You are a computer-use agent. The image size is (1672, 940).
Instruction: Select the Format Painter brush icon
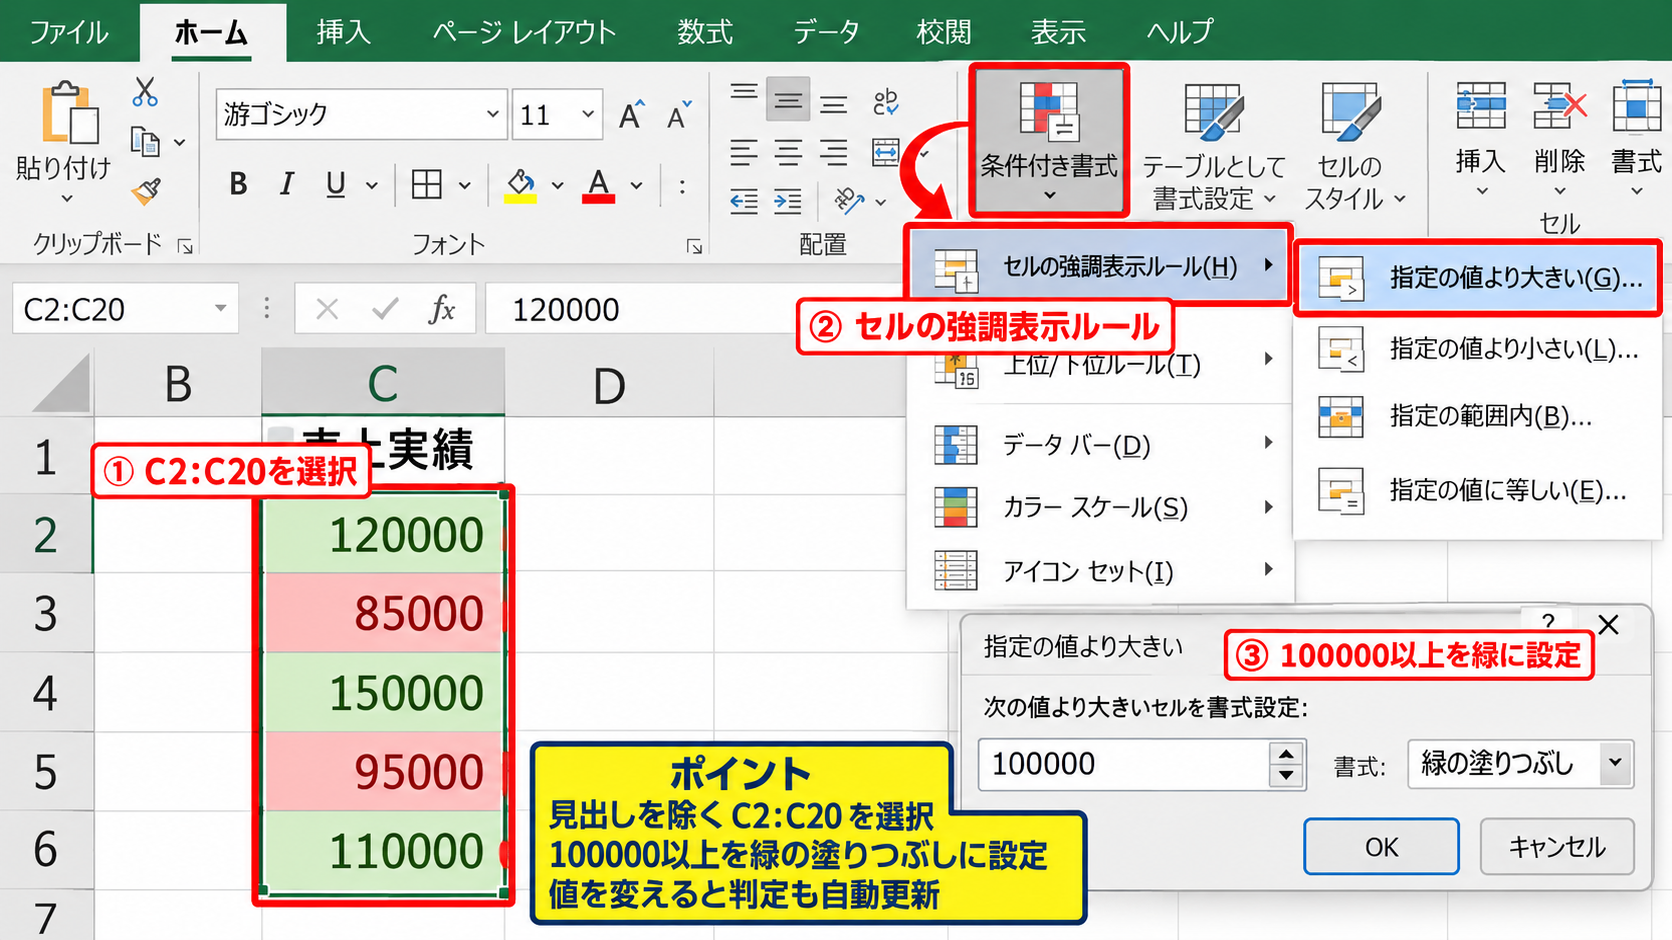[x=146, y=190]
